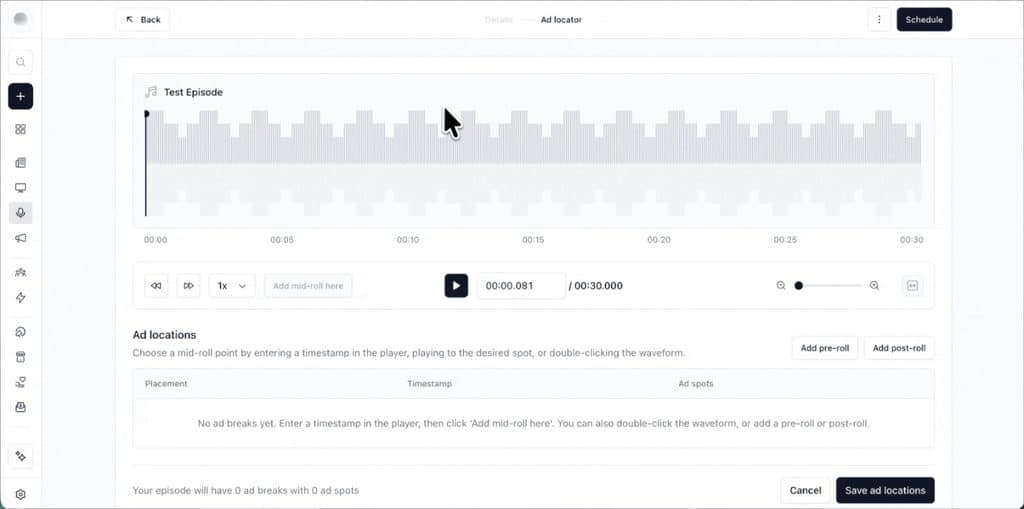Click the 00:30 time label under waveform
The width and height of the screenshot is (1024, 509).
[x=912, y=240]
